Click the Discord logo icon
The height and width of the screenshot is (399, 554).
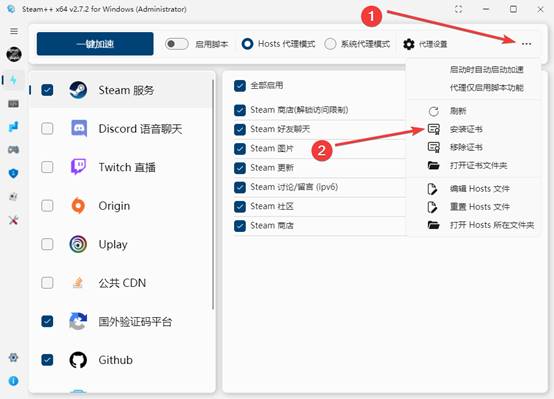click(78, 129)
